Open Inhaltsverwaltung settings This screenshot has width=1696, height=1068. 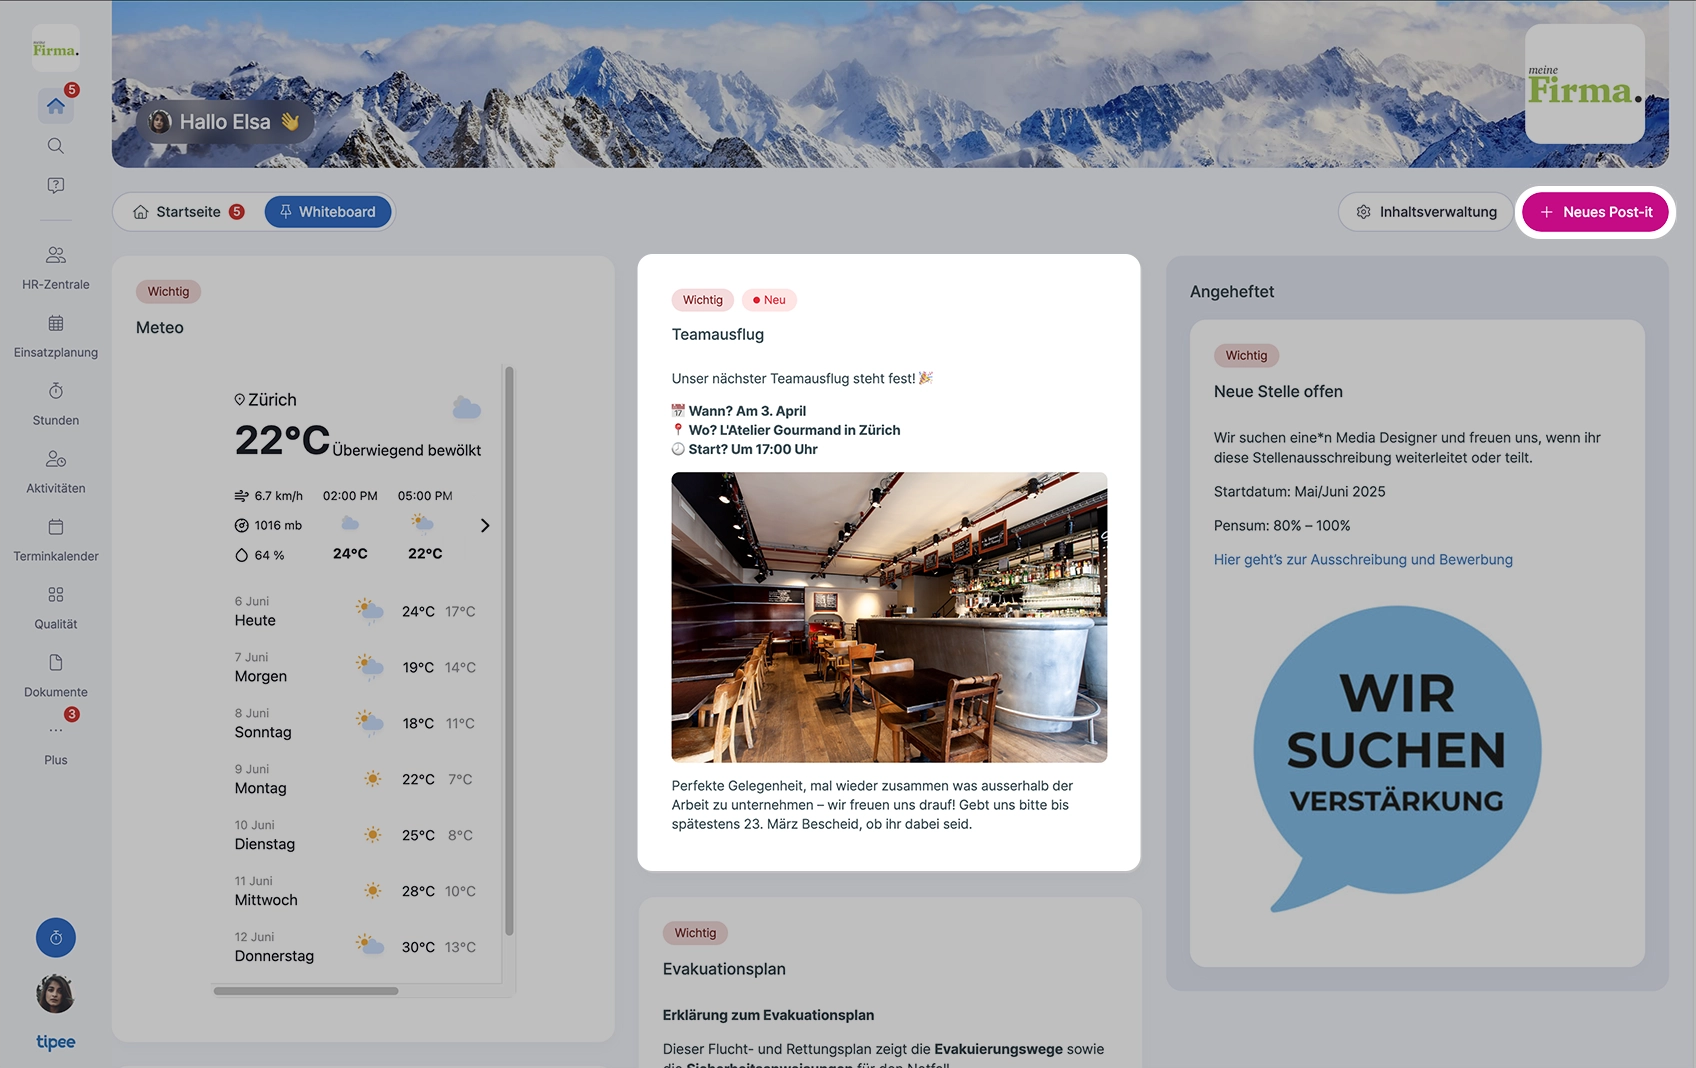(x=1426, y=212)
